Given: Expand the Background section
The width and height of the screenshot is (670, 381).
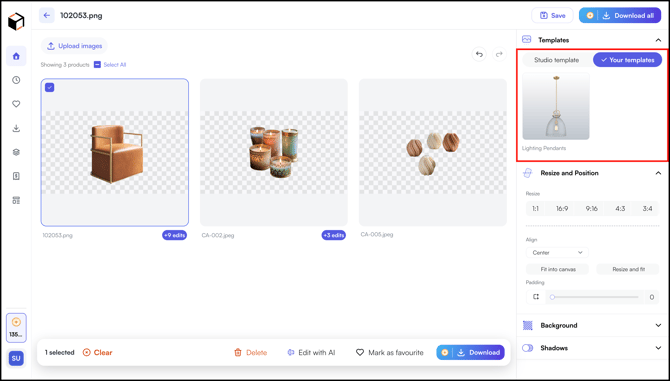Looking at the screenshot, I should (x=658, y=325).
